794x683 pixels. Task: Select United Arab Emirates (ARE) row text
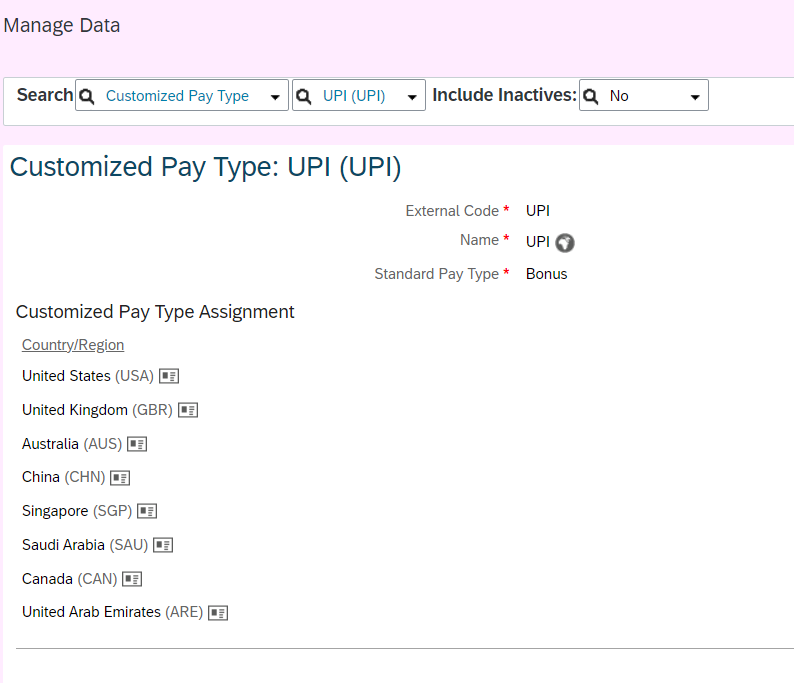112,612
